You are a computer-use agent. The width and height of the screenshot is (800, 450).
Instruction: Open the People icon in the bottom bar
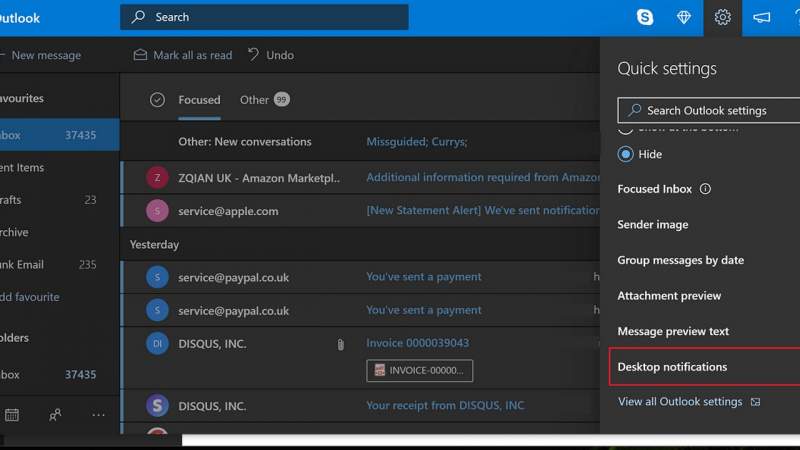pyautogui.click(x=55, y=415)
